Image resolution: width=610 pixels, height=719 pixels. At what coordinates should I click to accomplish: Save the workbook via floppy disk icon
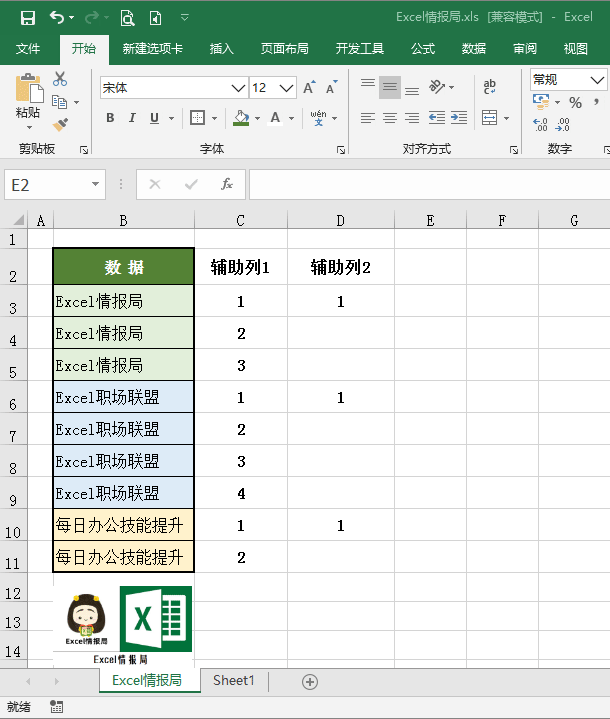pos(28,18)
